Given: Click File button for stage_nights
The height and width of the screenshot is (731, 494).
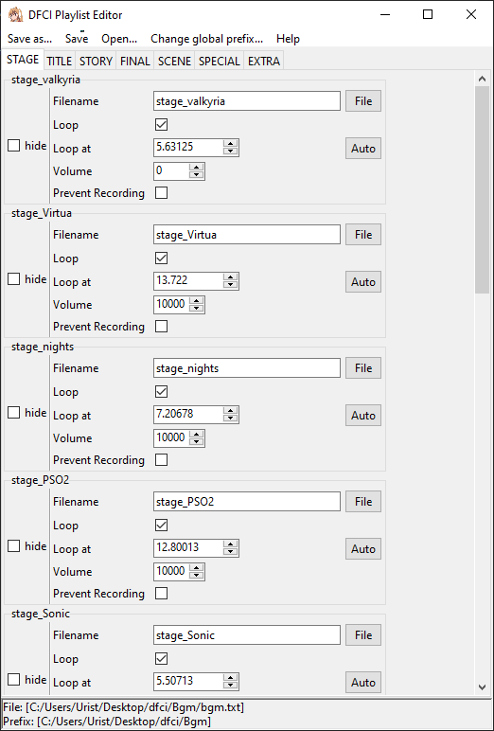Looking at the screenshot, I should (x=363, y=368).
